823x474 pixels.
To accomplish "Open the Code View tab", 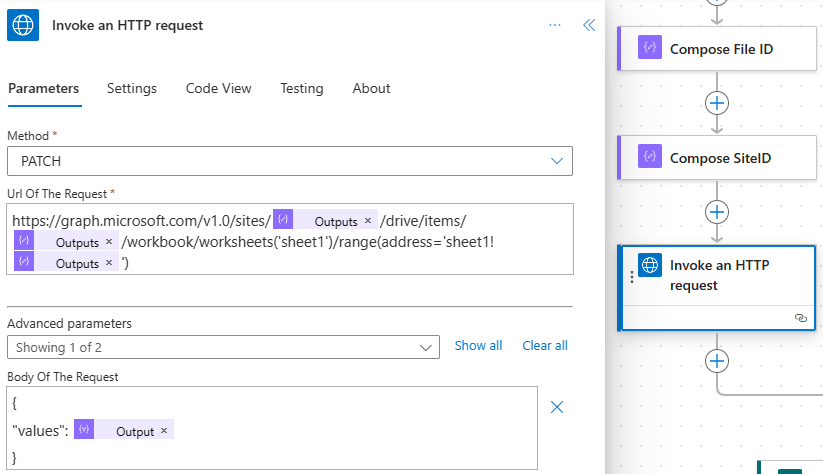I will point(218,88).
